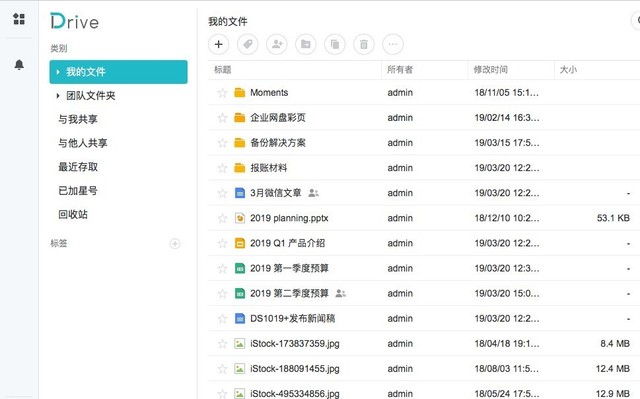Select the Moments folder name
The height and width of the screenshot is (399, 640).
tap(269, 93)
